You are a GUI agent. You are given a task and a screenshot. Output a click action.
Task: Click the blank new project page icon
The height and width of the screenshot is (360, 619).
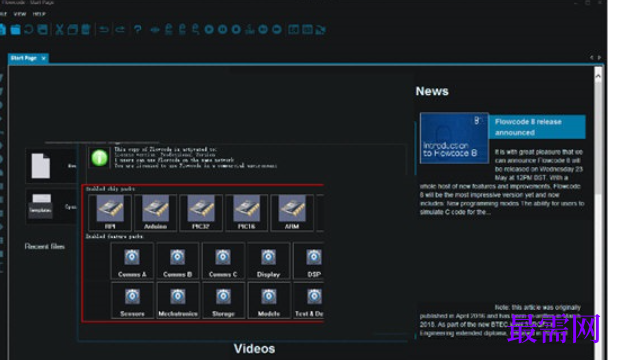coord(41,166)
